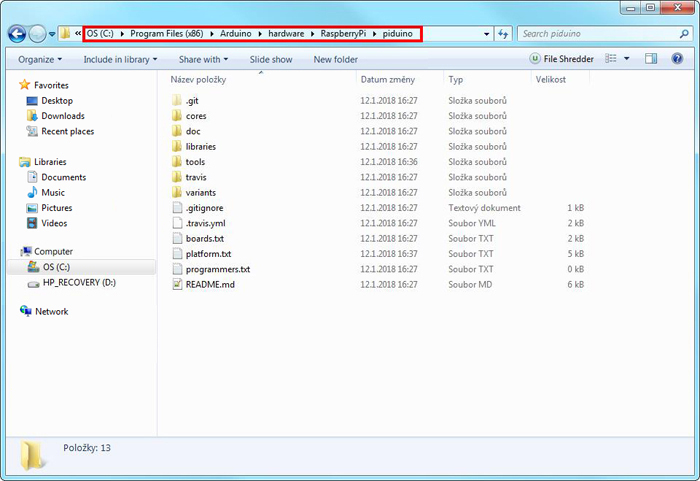
Task: Open the view options dropdown arrow
Action: coord(627,59)
